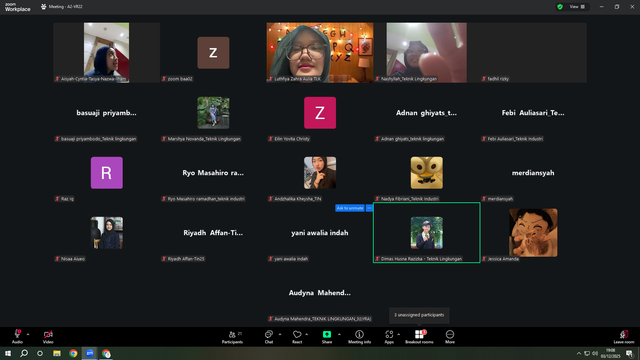This screenshot has height=360, width=640.
Task: Open the More options menu
Action: [450, 336]
